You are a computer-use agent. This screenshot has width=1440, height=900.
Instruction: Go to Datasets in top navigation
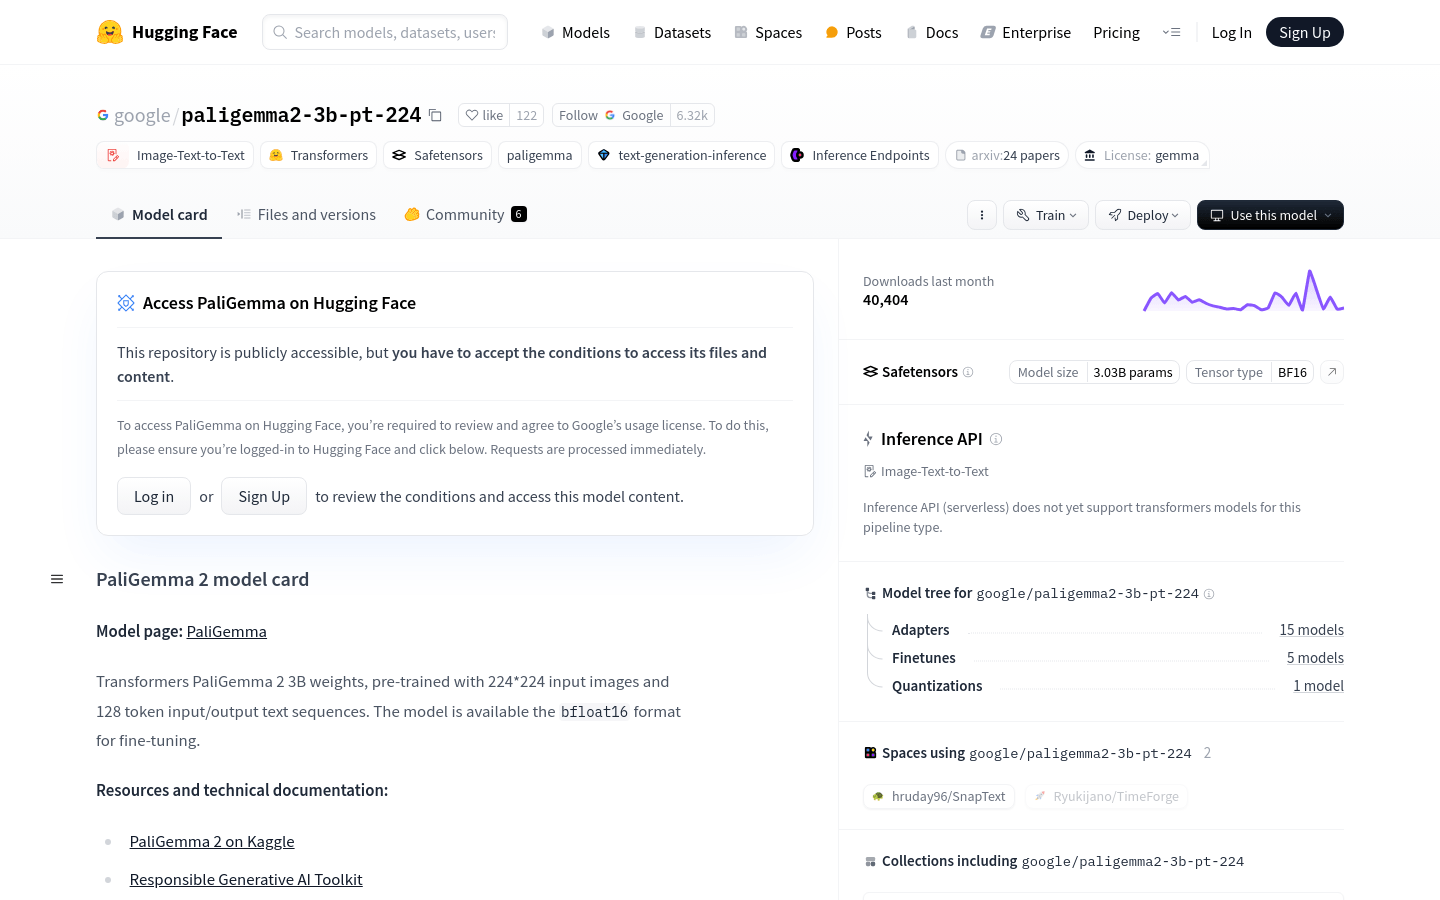(x=673, y=32)
